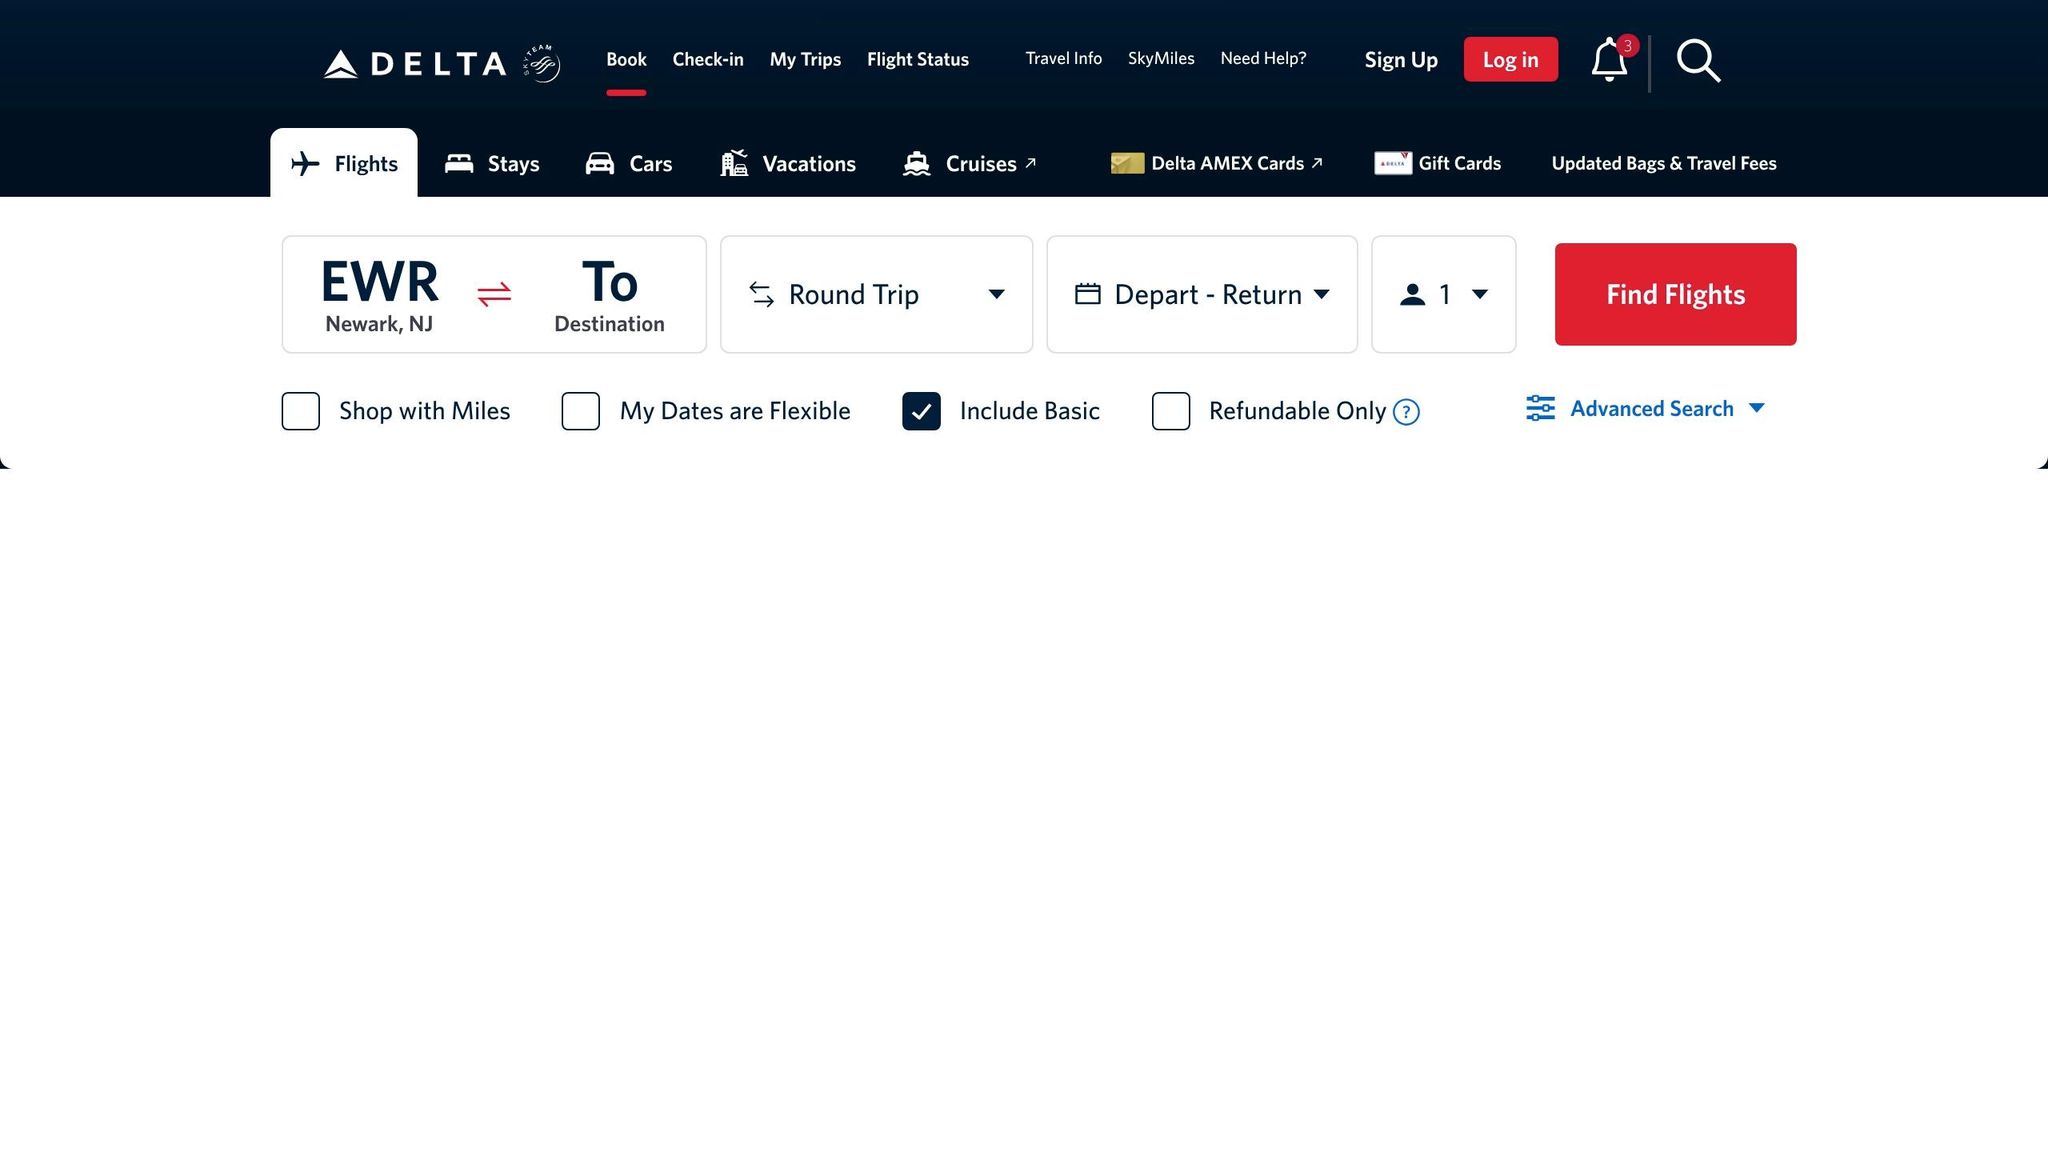Click the Refundable Only help icon
Image resolution: width=2048 pixels, height=1152 pixels.
click(x=1406, y=412)
